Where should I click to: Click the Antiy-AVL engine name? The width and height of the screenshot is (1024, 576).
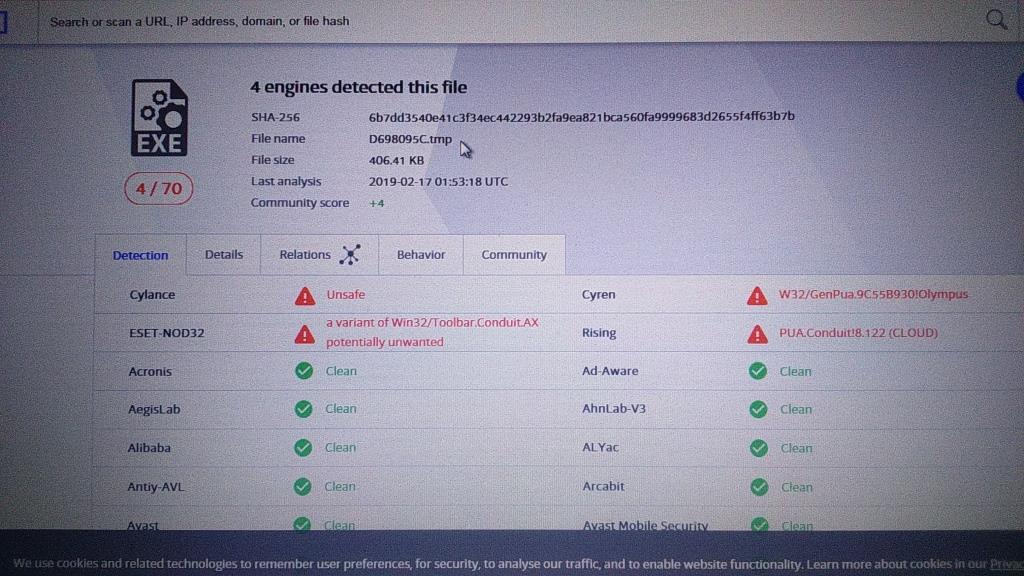tap(155, 487)
